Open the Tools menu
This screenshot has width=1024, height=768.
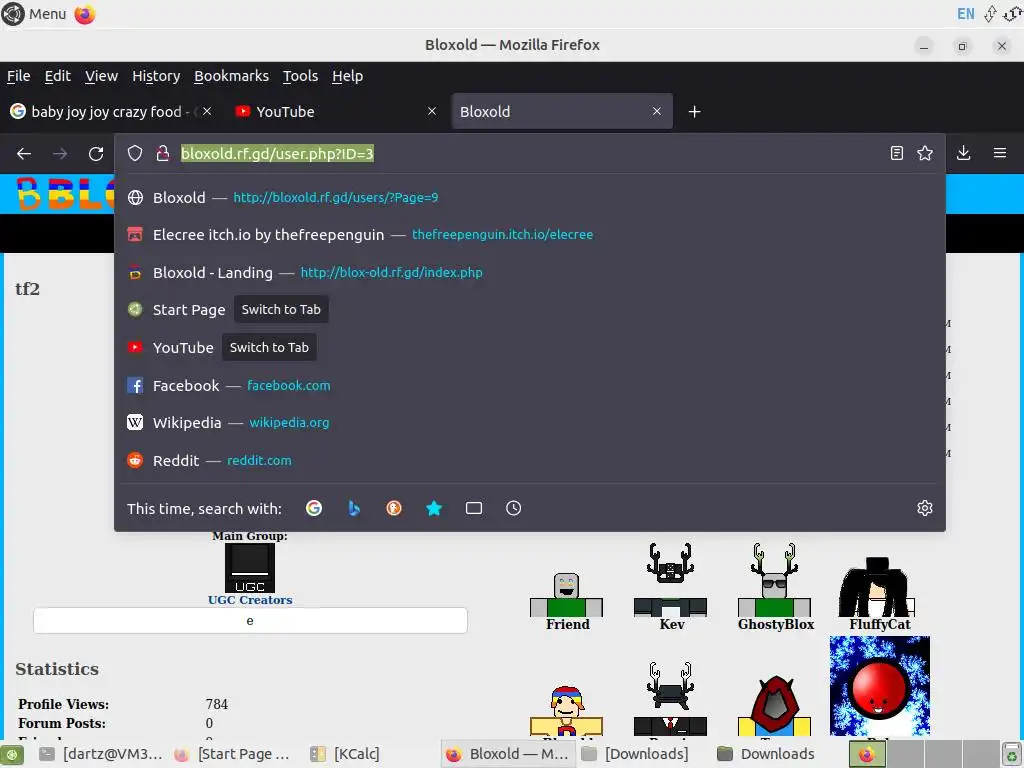(x=300, y=76)
